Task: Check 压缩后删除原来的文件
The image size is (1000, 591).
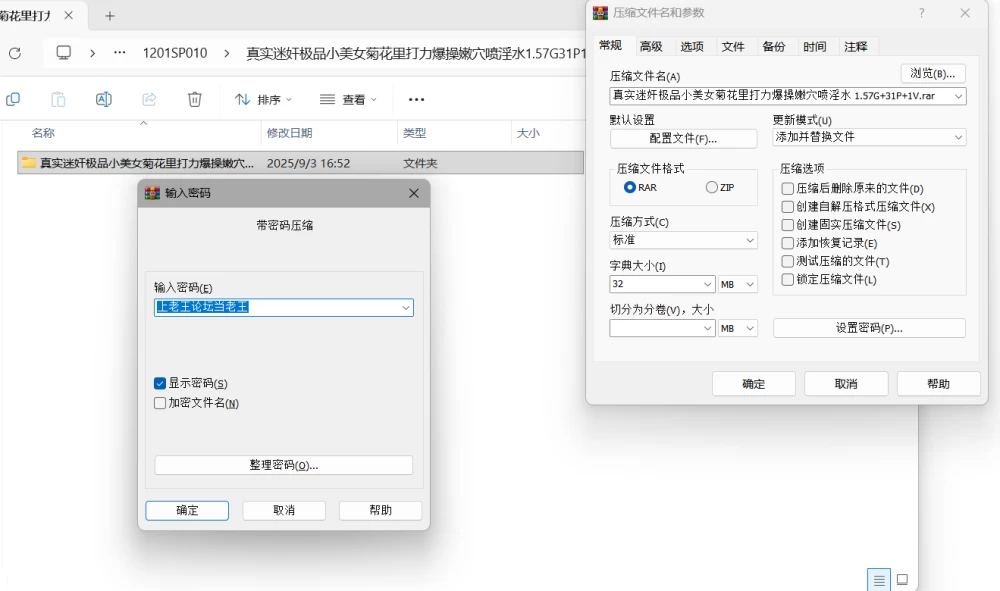Action: pyautogui.click(x=788, y=189)
